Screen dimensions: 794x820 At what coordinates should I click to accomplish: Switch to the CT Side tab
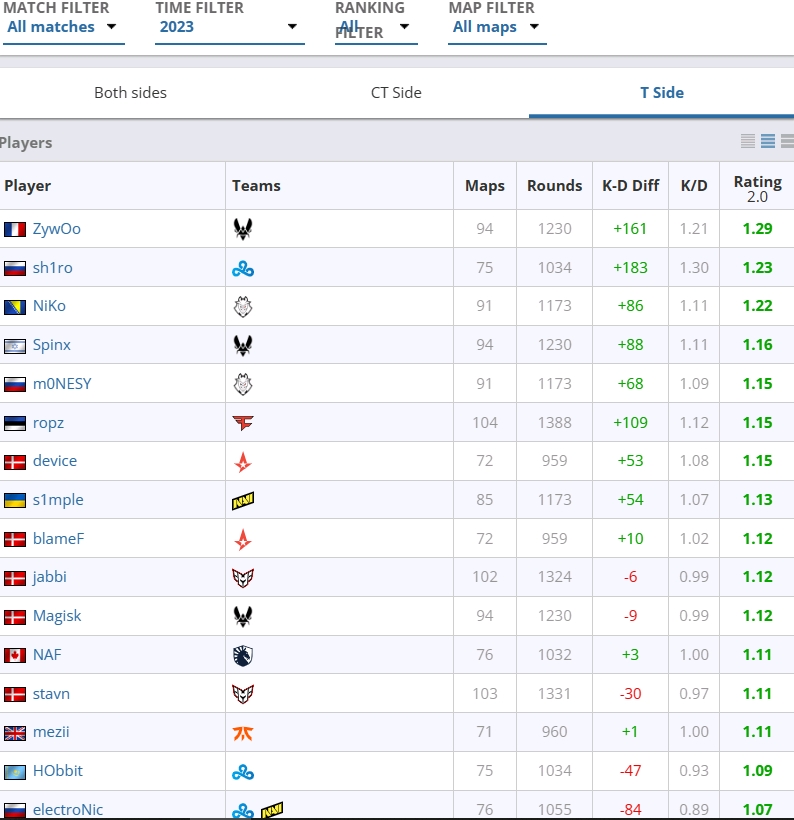(396, 93)
